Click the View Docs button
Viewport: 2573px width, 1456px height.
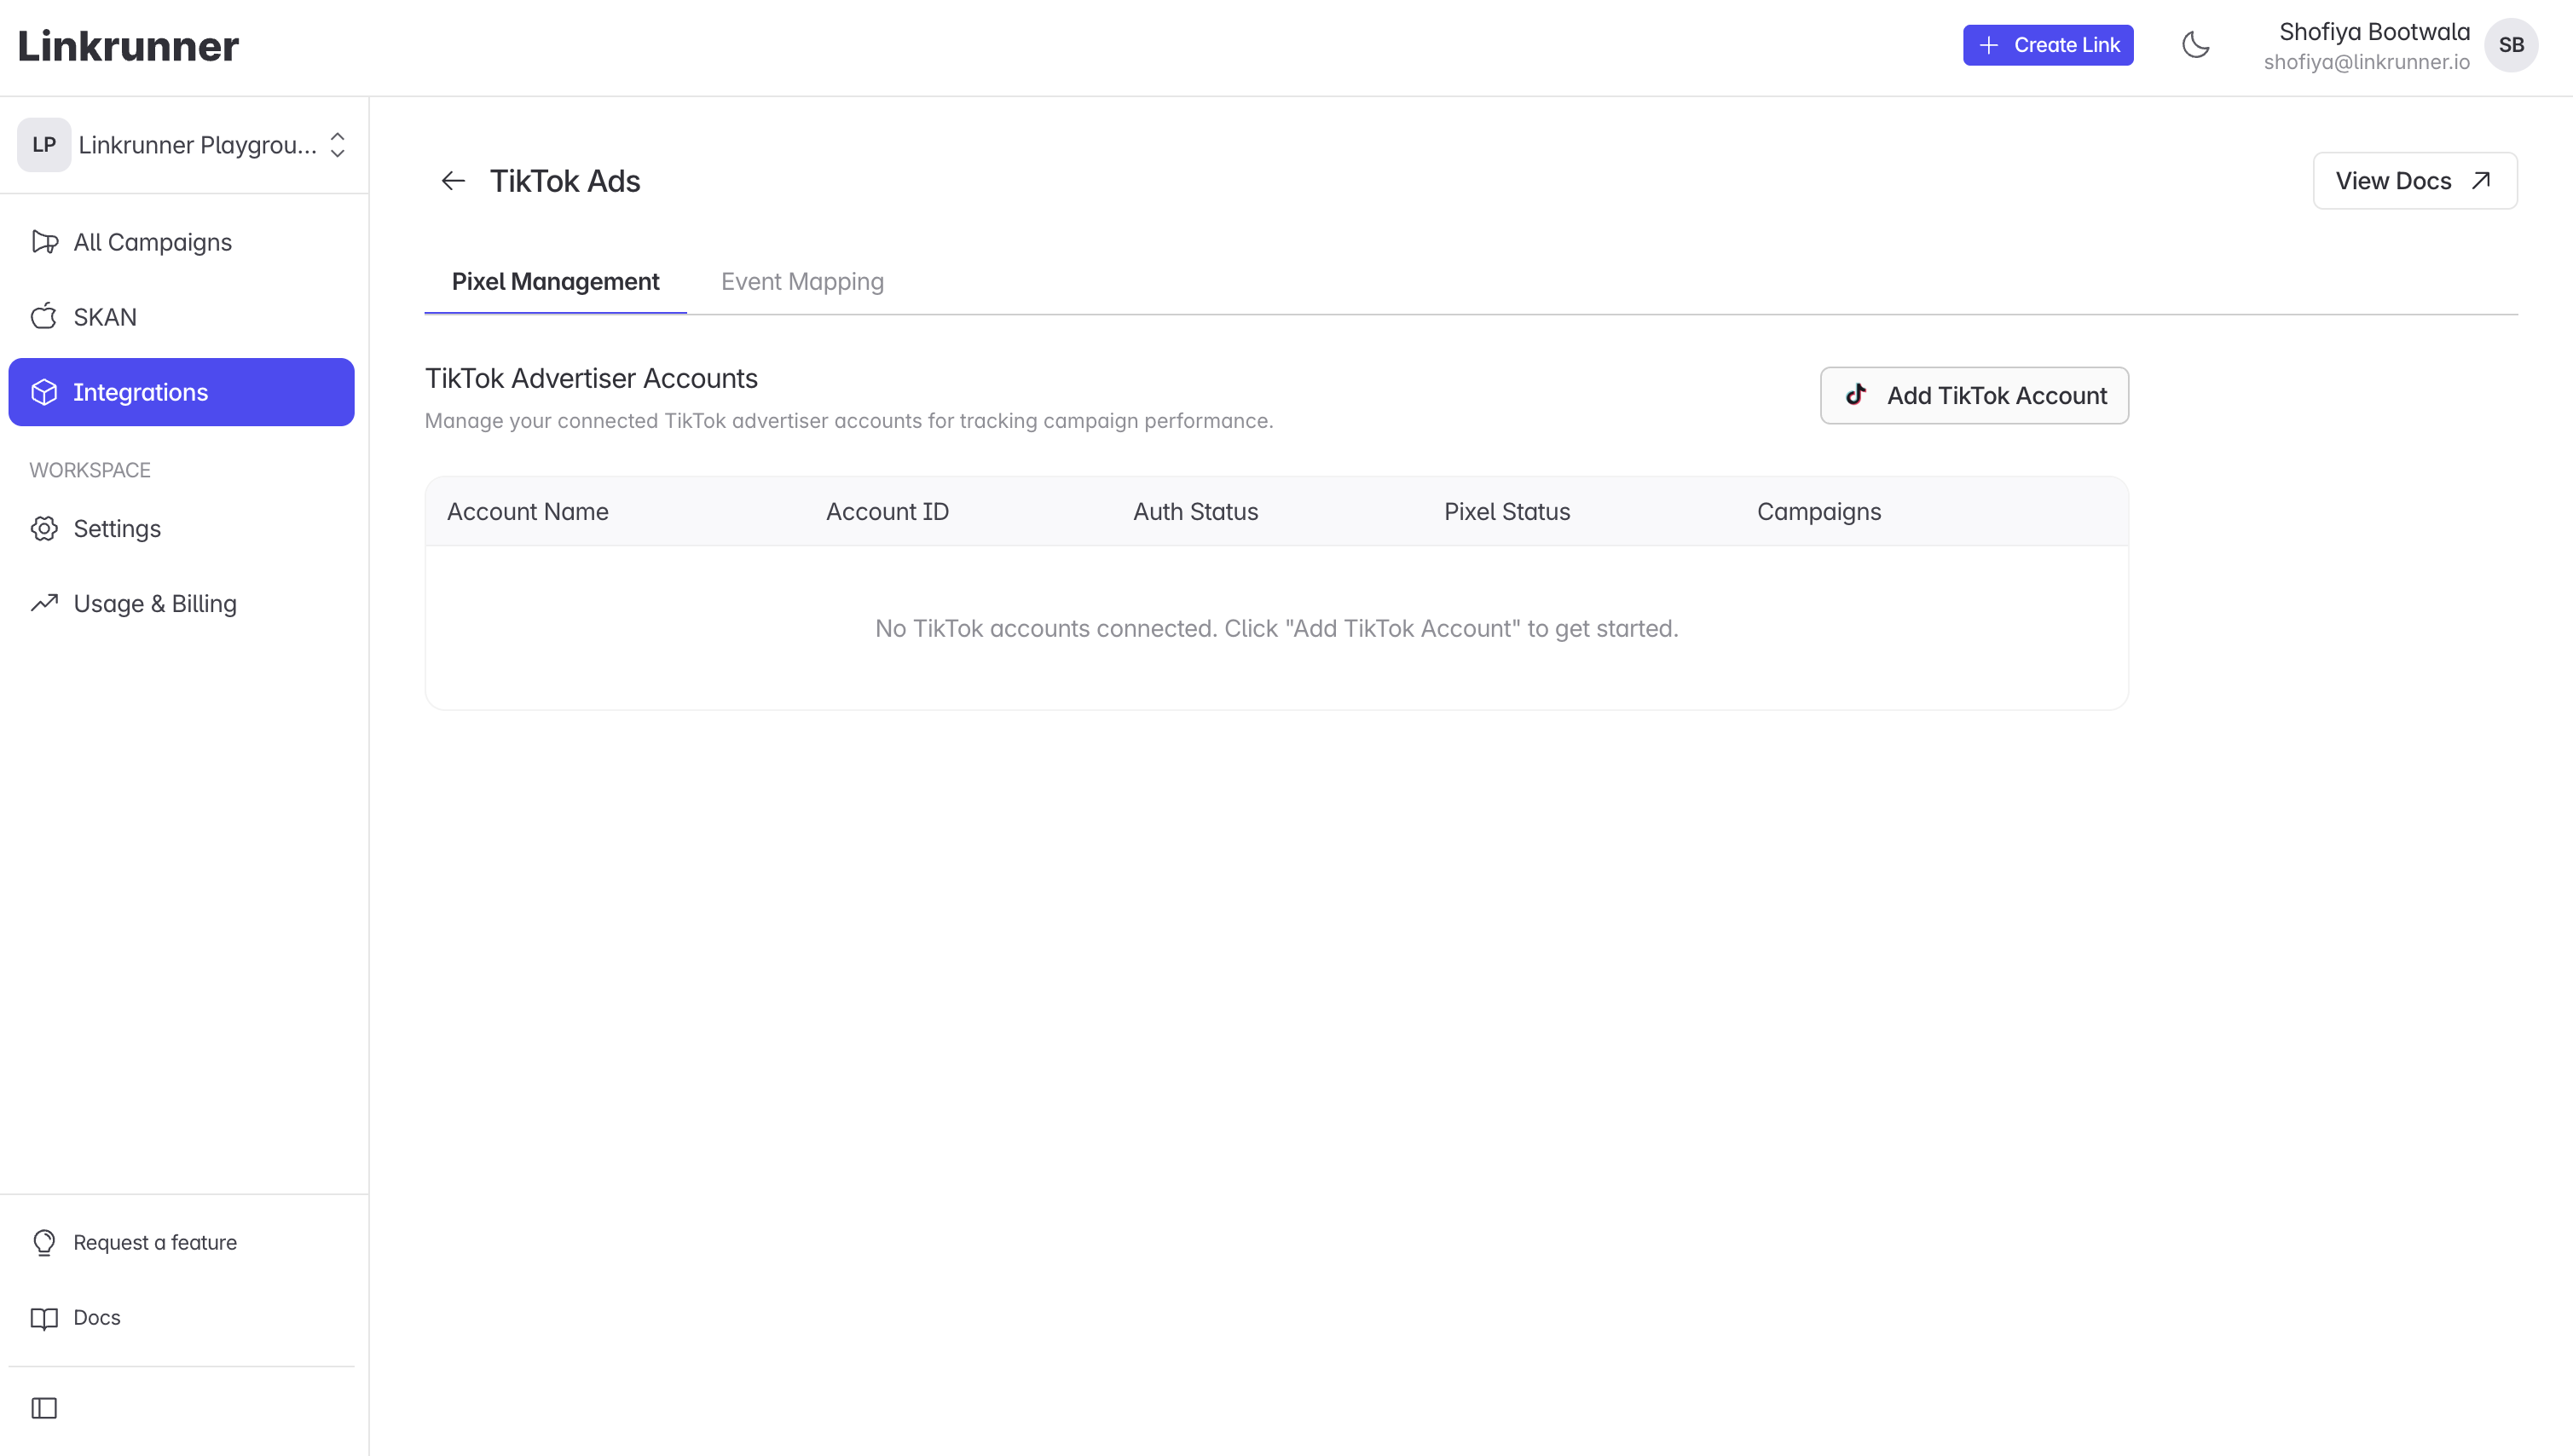point(2414,181)
